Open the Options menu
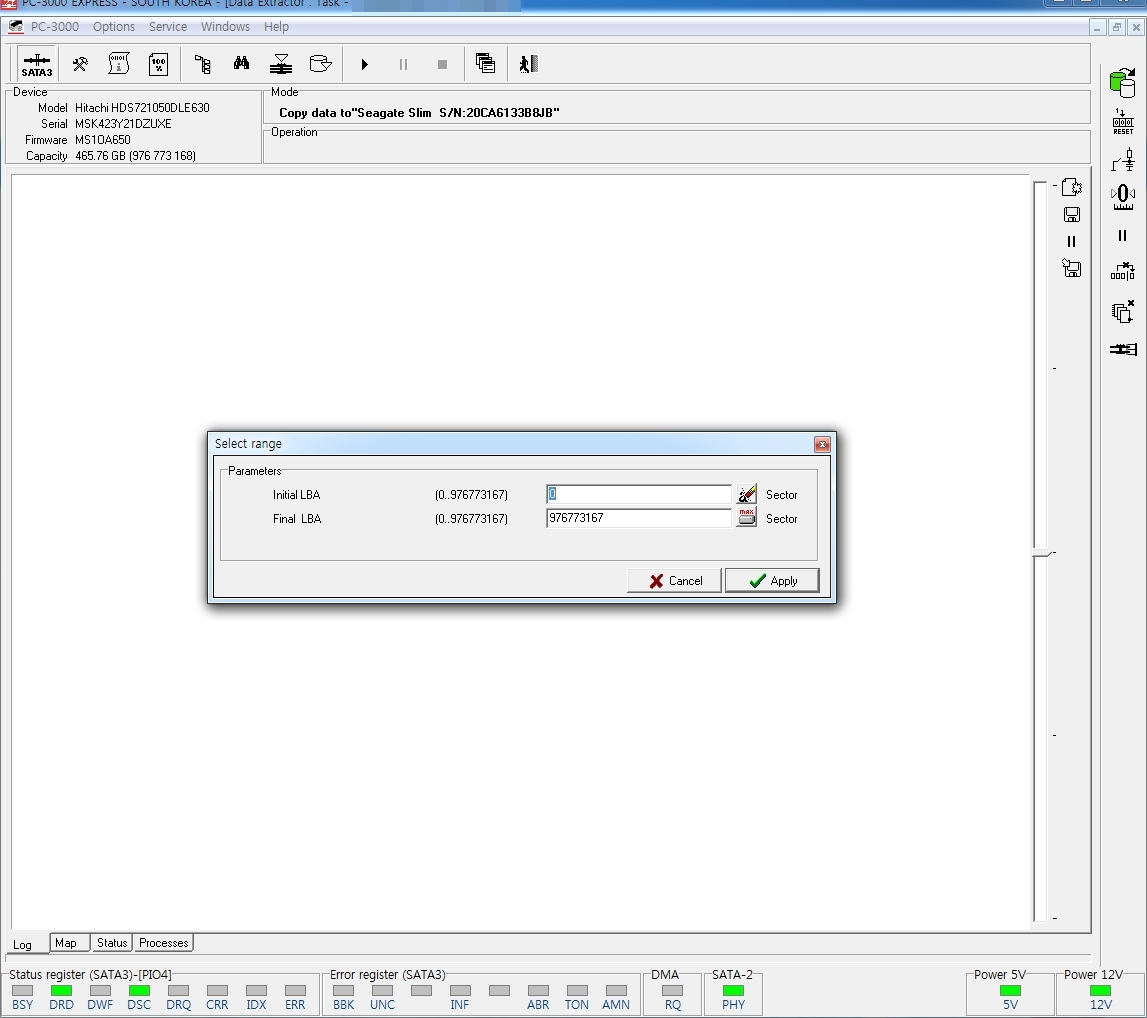The image size is (1147, 1018). click(113, 26)
